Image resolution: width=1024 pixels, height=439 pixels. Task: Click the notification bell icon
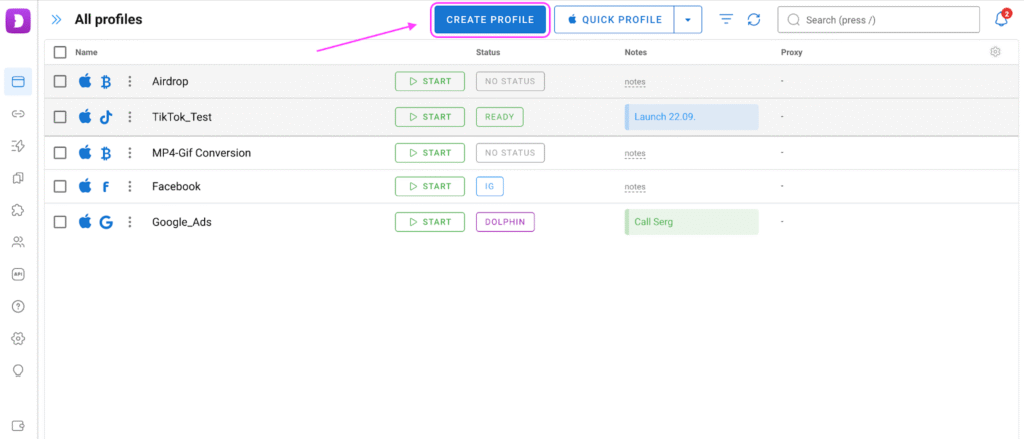(1001, 19)
